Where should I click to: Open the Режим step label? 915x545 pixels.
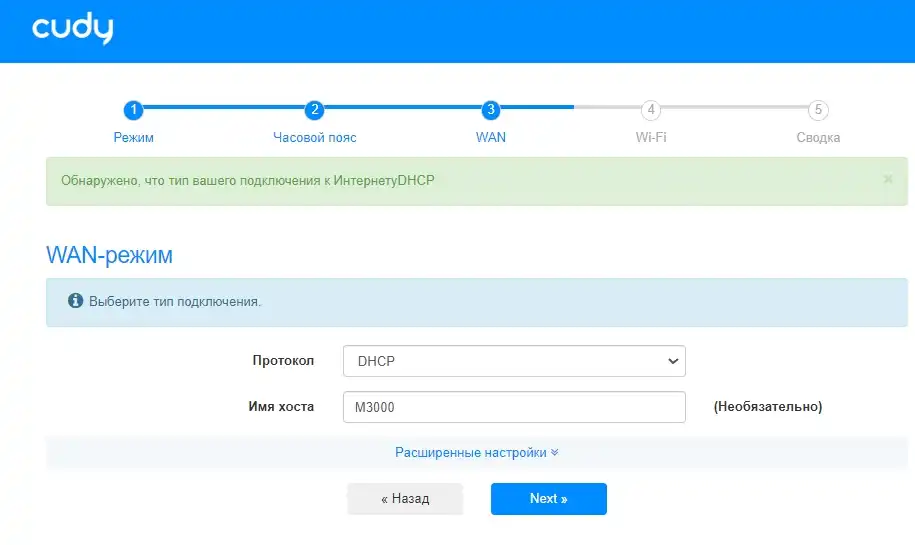(134, 138)
